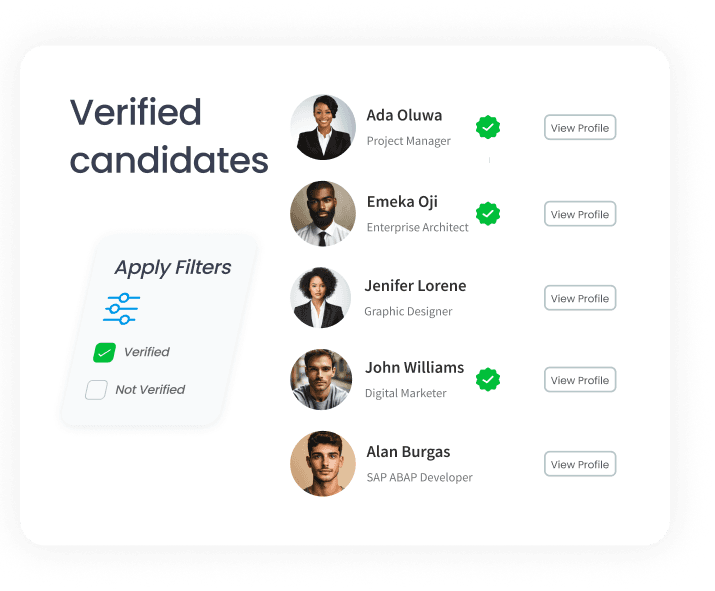
Task: Click Ada Oluwa's green verified badge
Action: (488, 127)
